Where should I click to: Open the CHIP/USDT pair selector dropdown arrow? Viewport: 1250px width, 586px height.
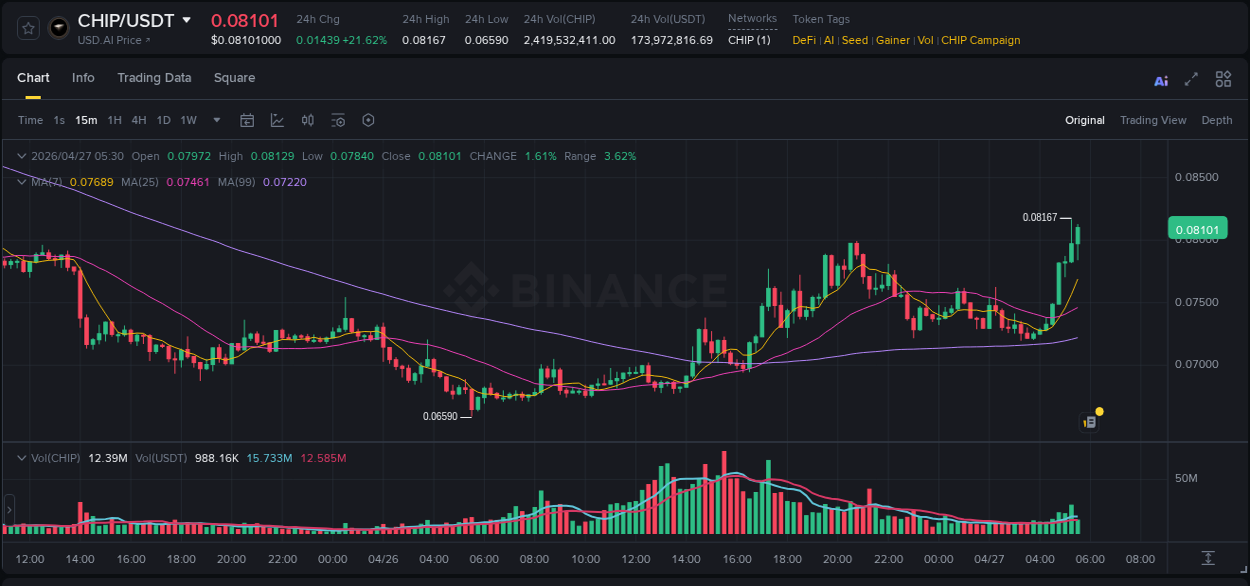click(x=186, y=20)
